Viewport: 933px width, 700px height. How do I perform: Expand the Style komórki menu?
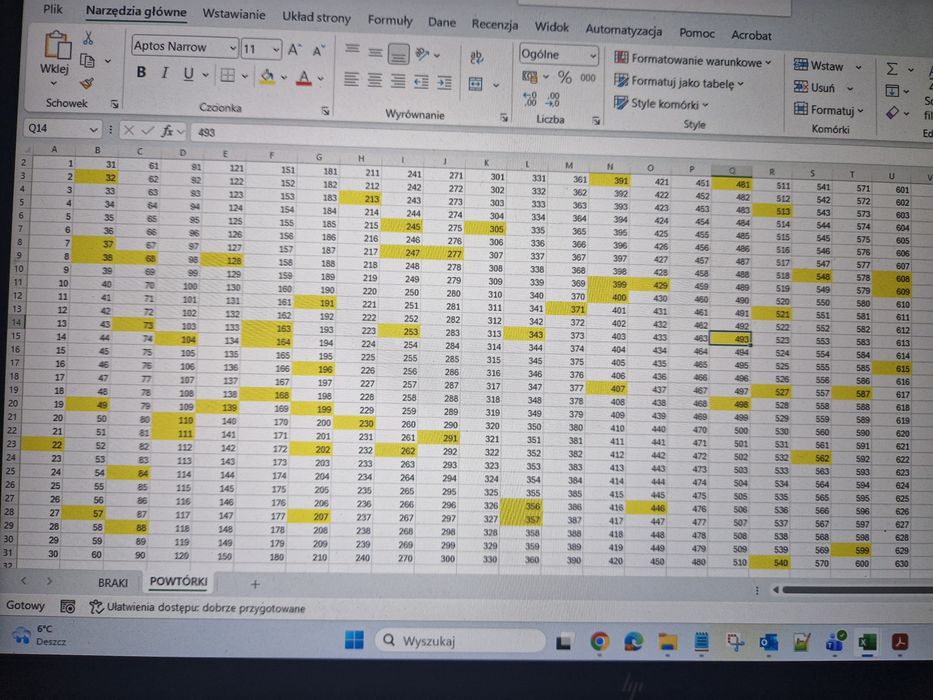pos(662,104)
